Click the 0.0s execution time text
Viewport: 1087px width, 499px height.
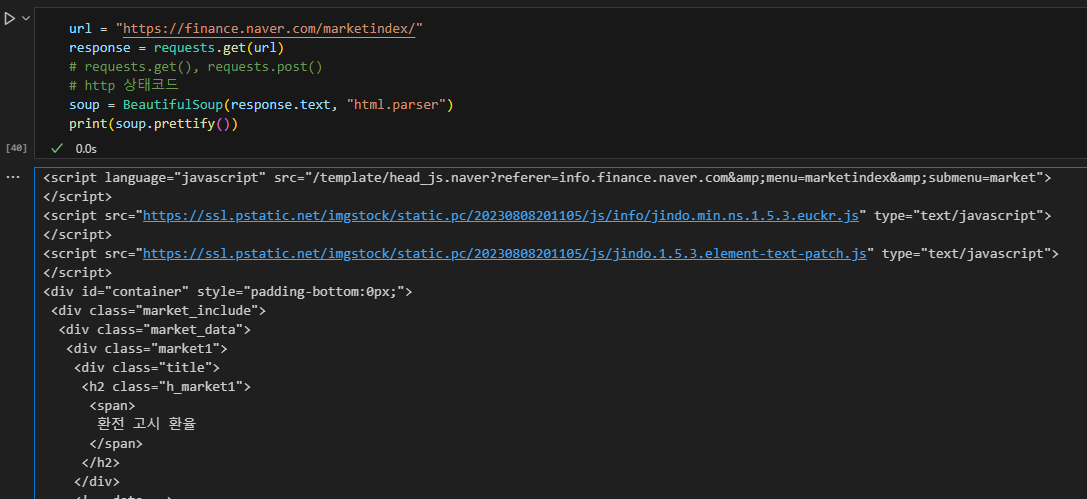coord(86,148)
